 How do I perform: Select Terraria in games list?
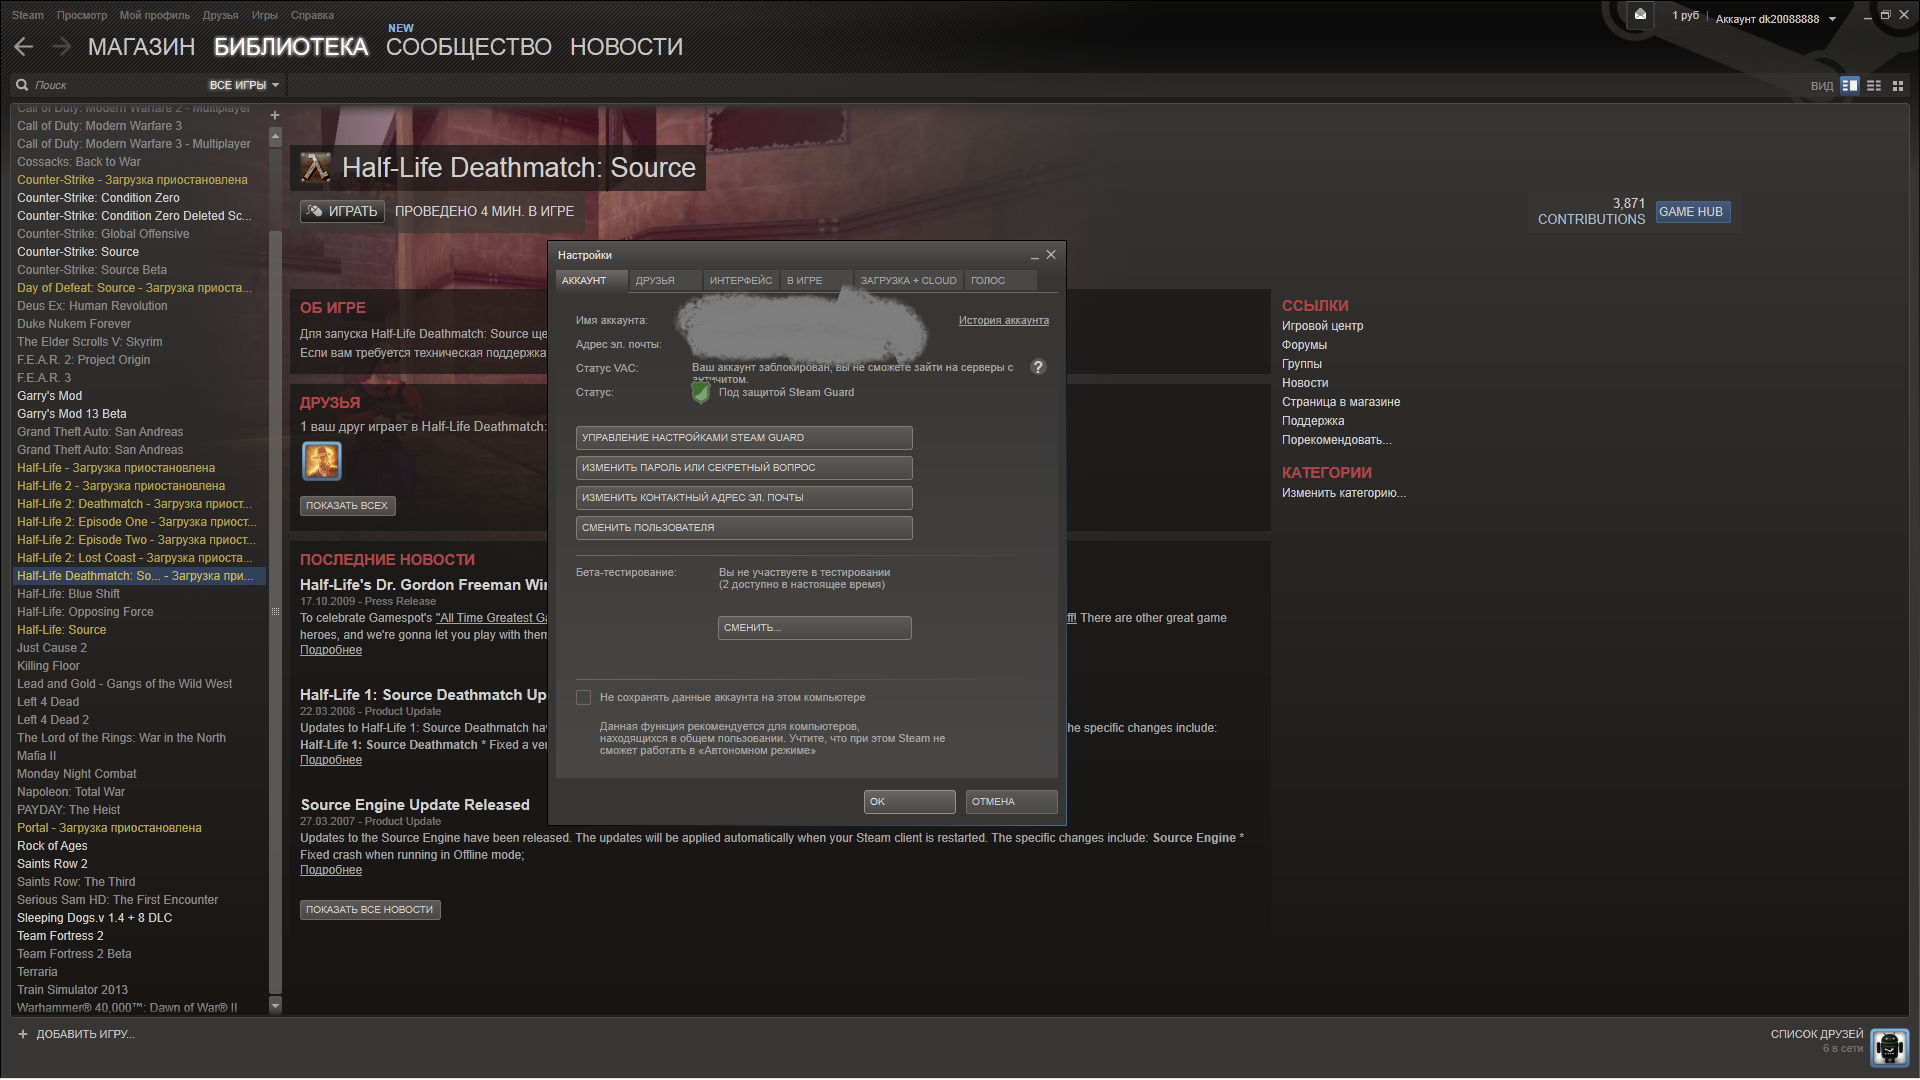pos(37,972)
